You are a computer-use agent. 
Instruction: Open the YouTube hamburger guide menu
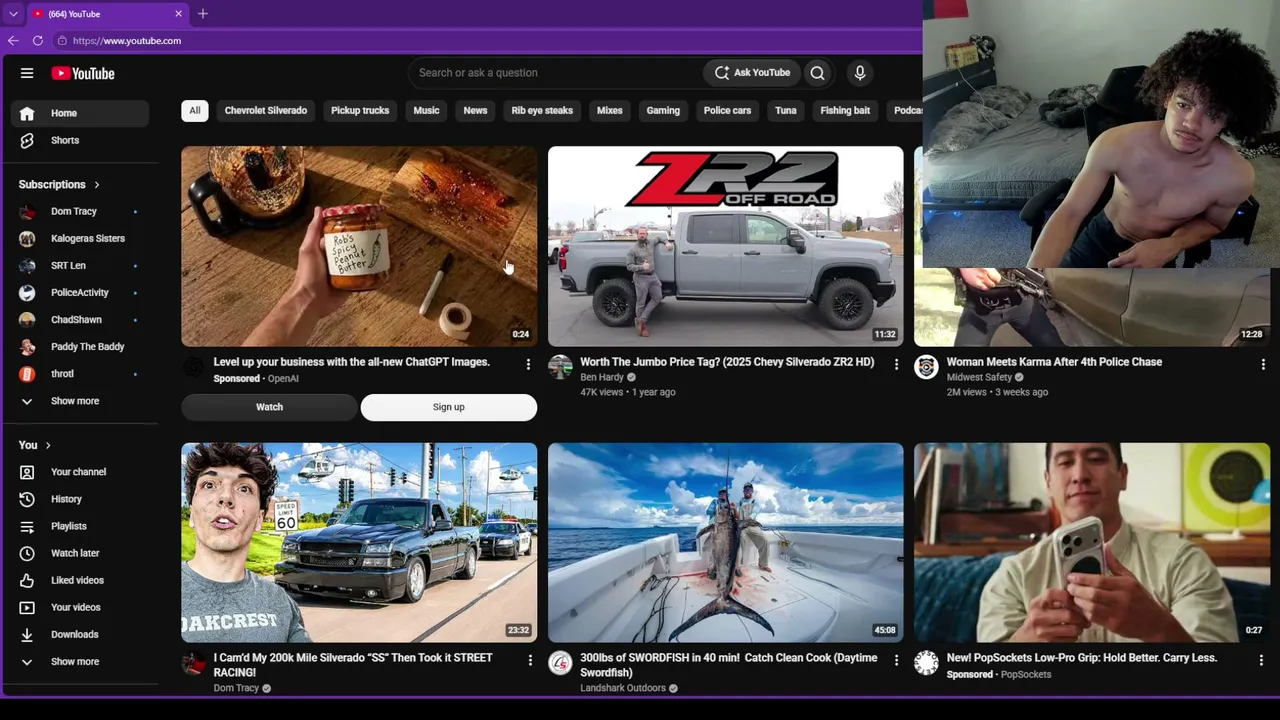(x=27, y=73)
